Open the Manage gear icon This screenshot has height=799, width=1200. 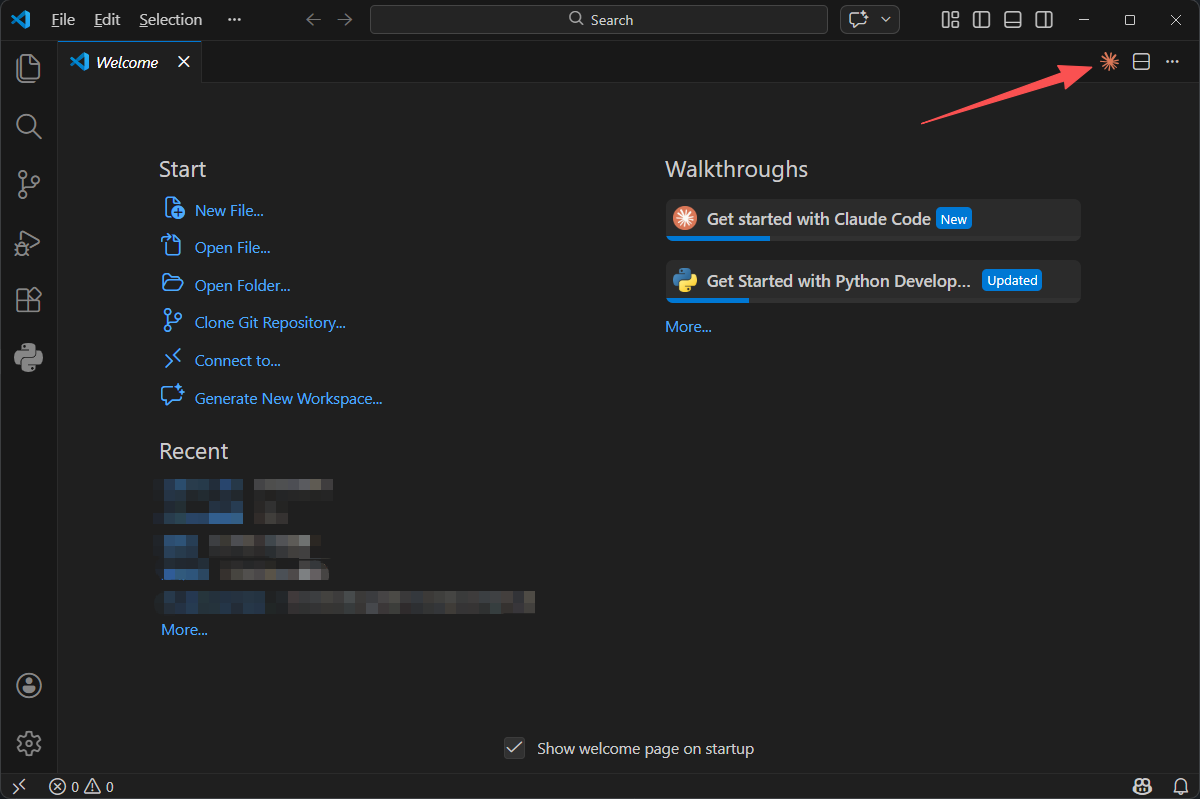coord(28,743)
